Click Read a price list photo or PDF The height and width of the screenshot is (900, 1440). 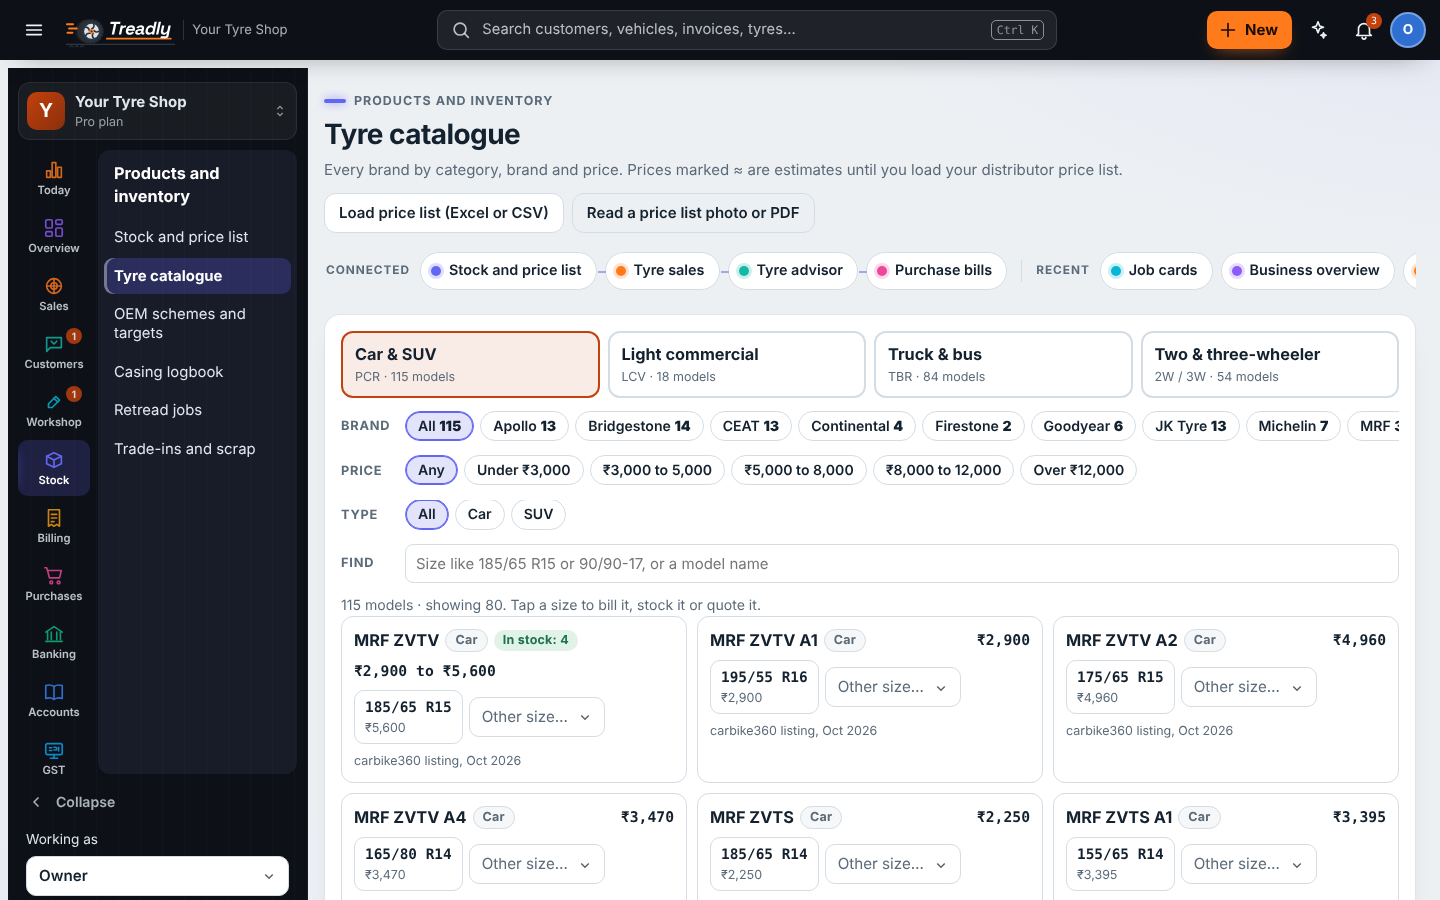click(x=693, y=213)
